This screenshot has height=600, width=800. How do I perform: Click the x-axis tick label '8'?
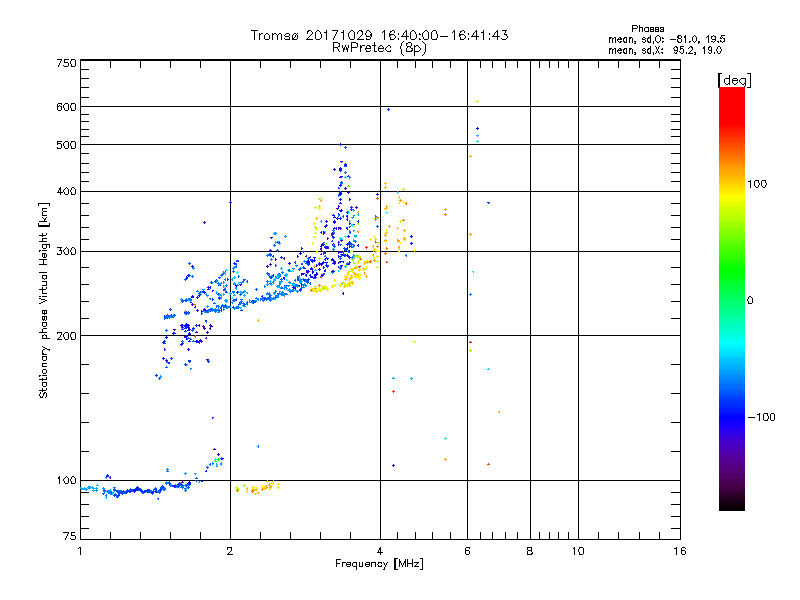(530, 551)
